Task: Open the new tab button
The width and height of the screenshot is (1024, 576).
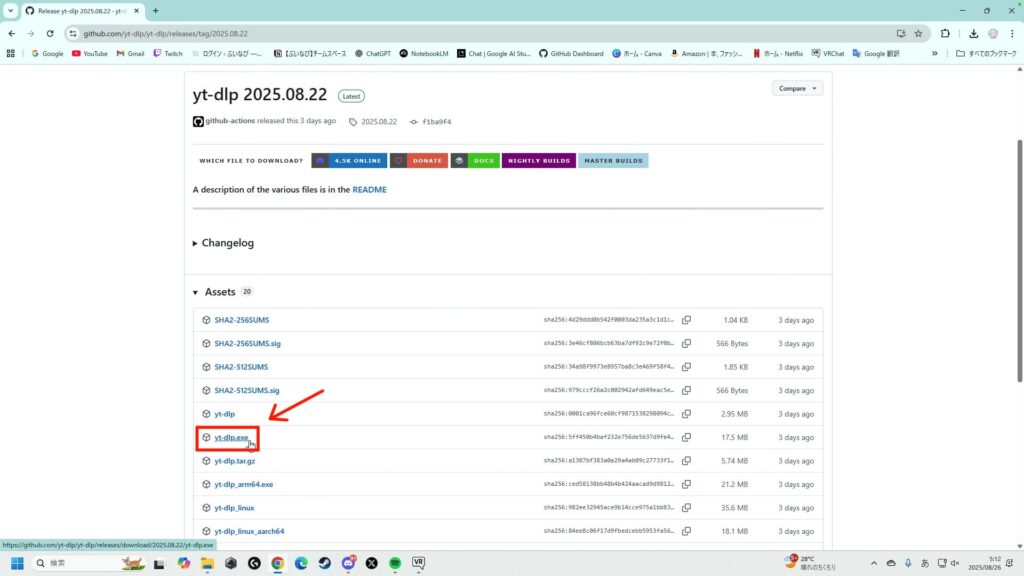Action: [155, 10]
